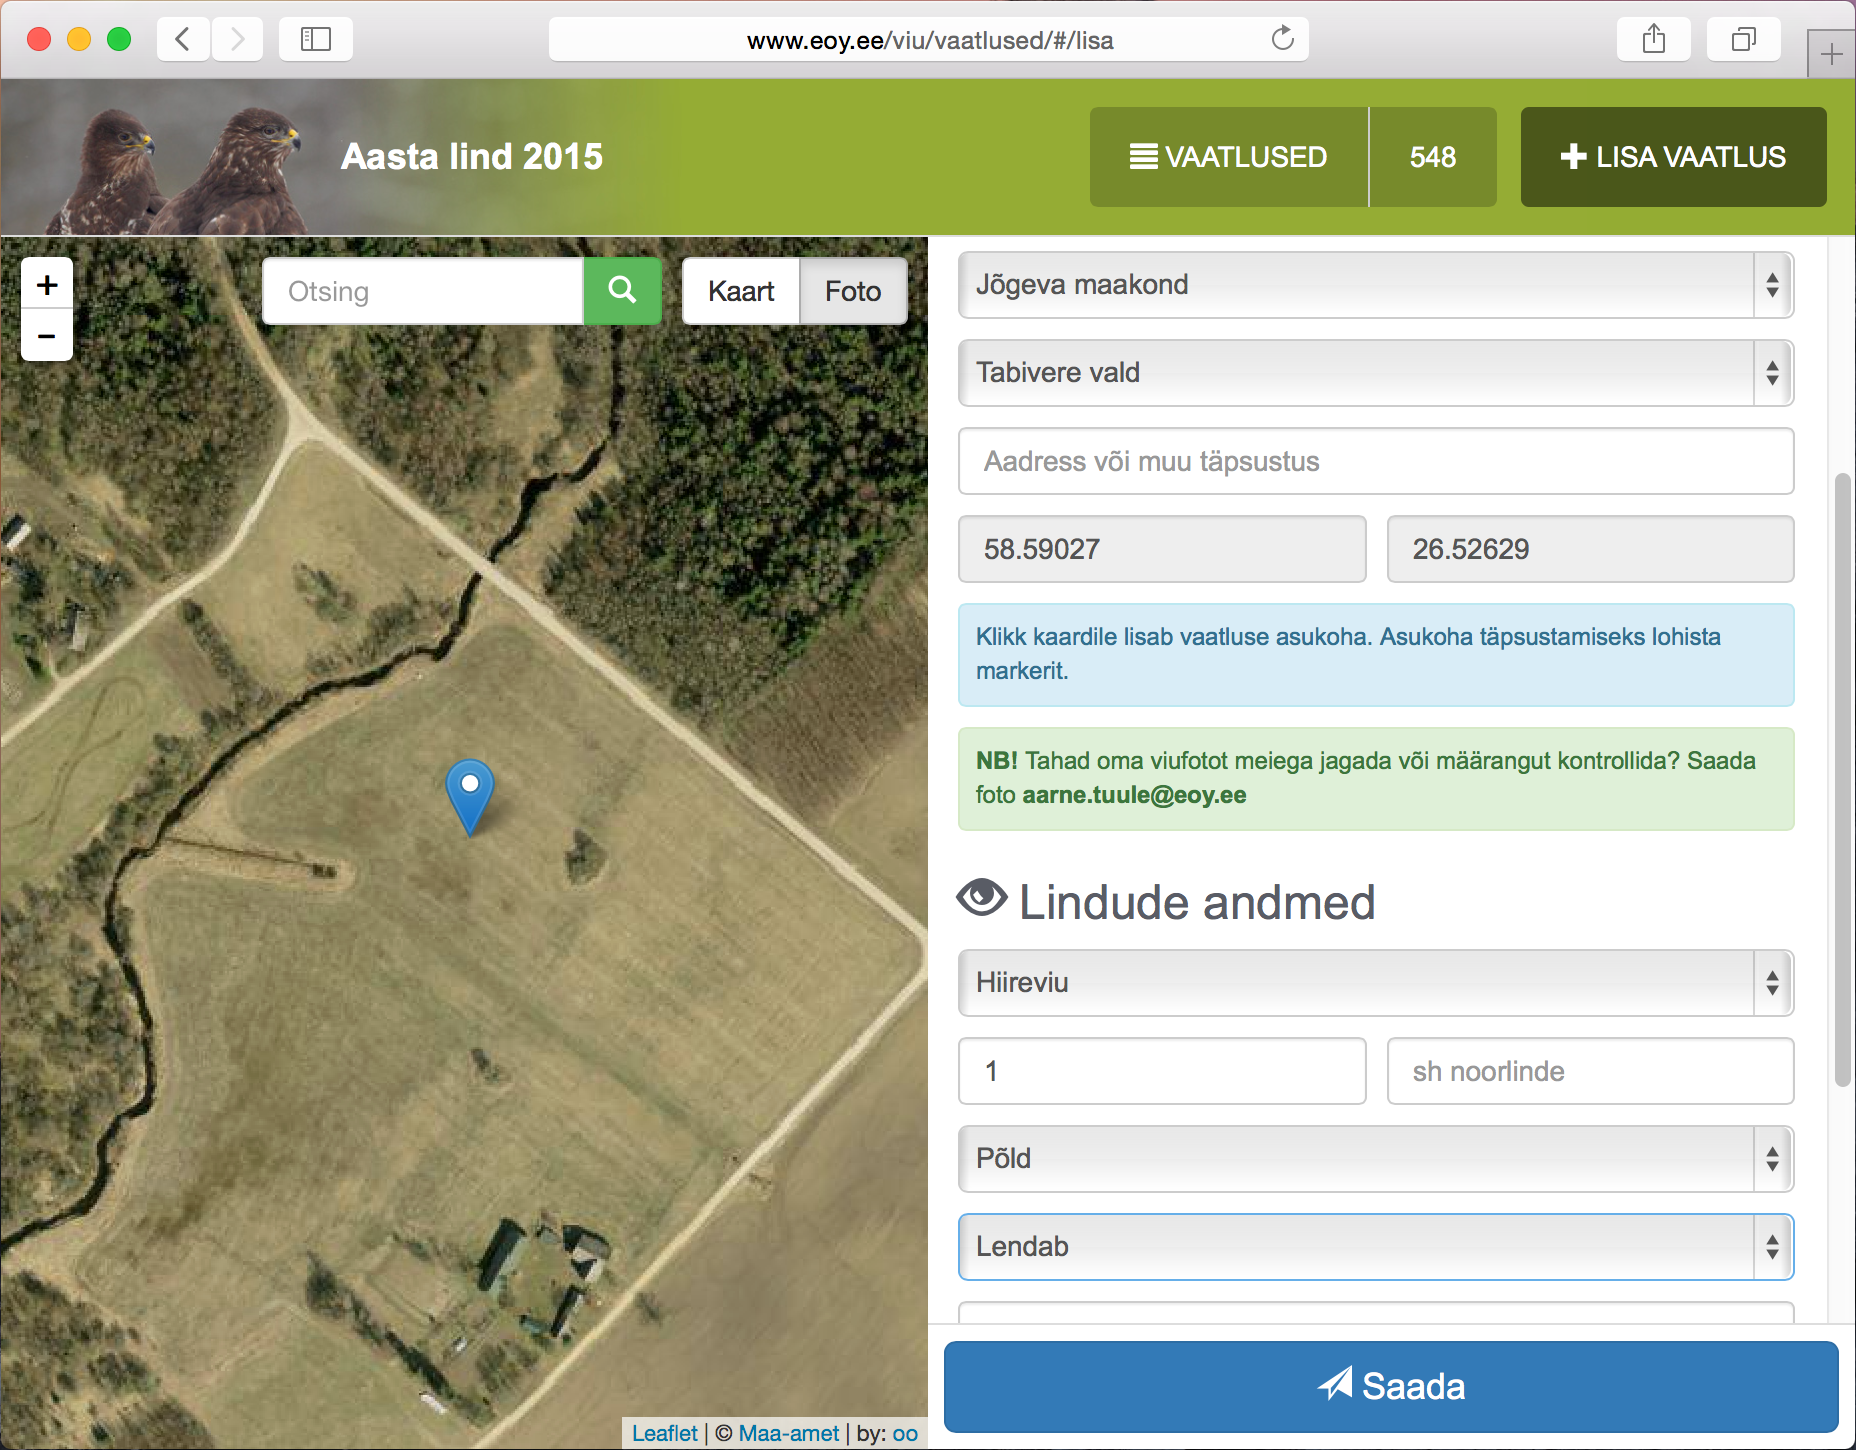The height and width of the screenshot is (1450, 1856).
Task: Switch map to Kaart view
Action: click(x=741, y=291)
